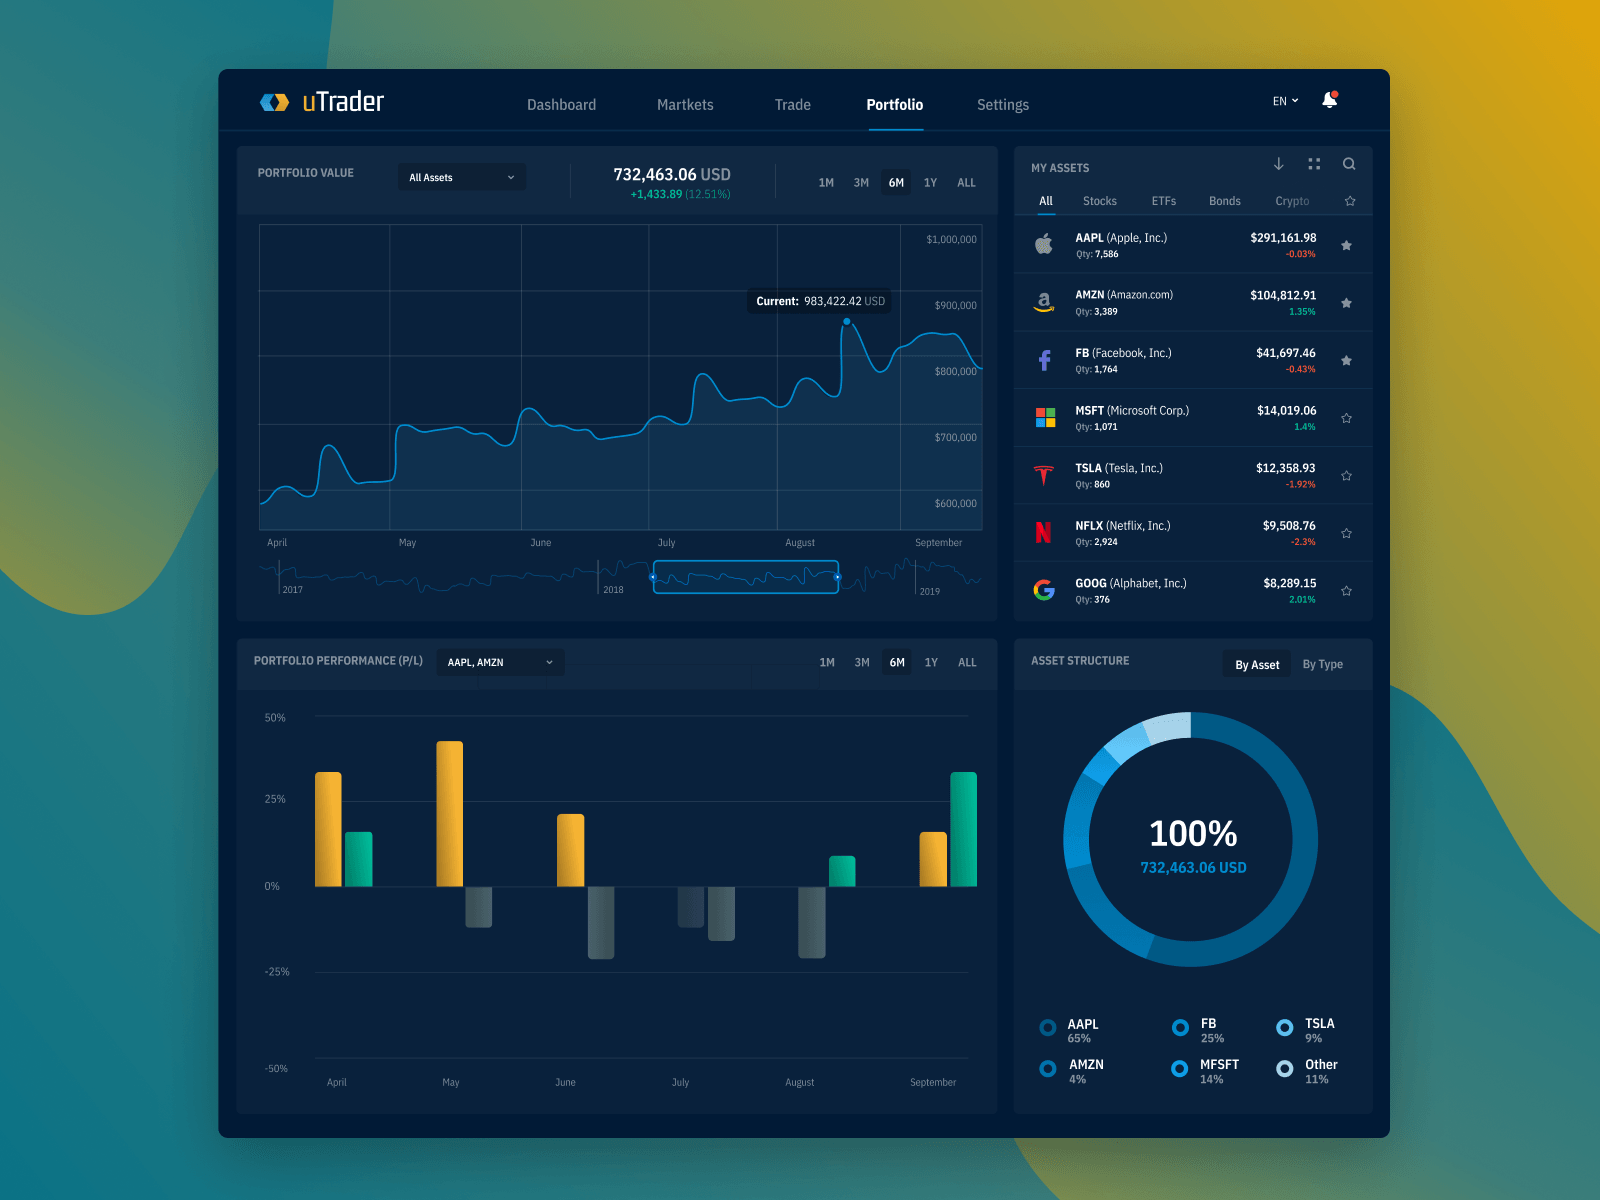Open the notifications bell

(1330, 100)
